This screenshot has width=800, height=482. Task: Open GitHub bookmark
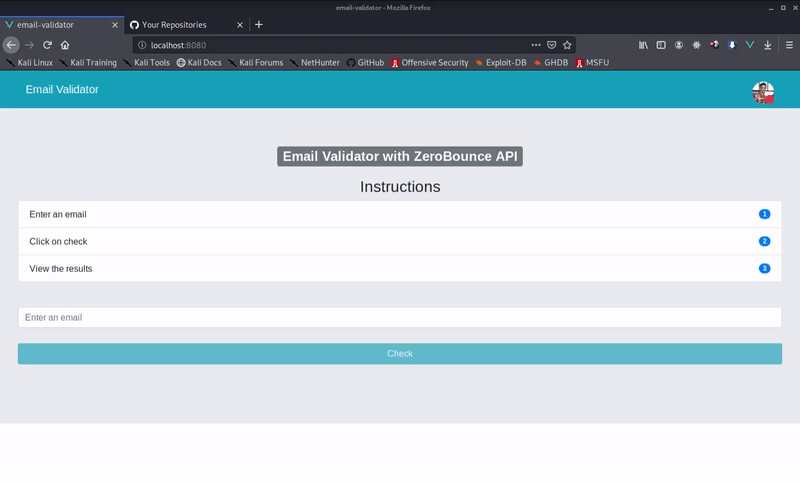[x=365, y=63]
